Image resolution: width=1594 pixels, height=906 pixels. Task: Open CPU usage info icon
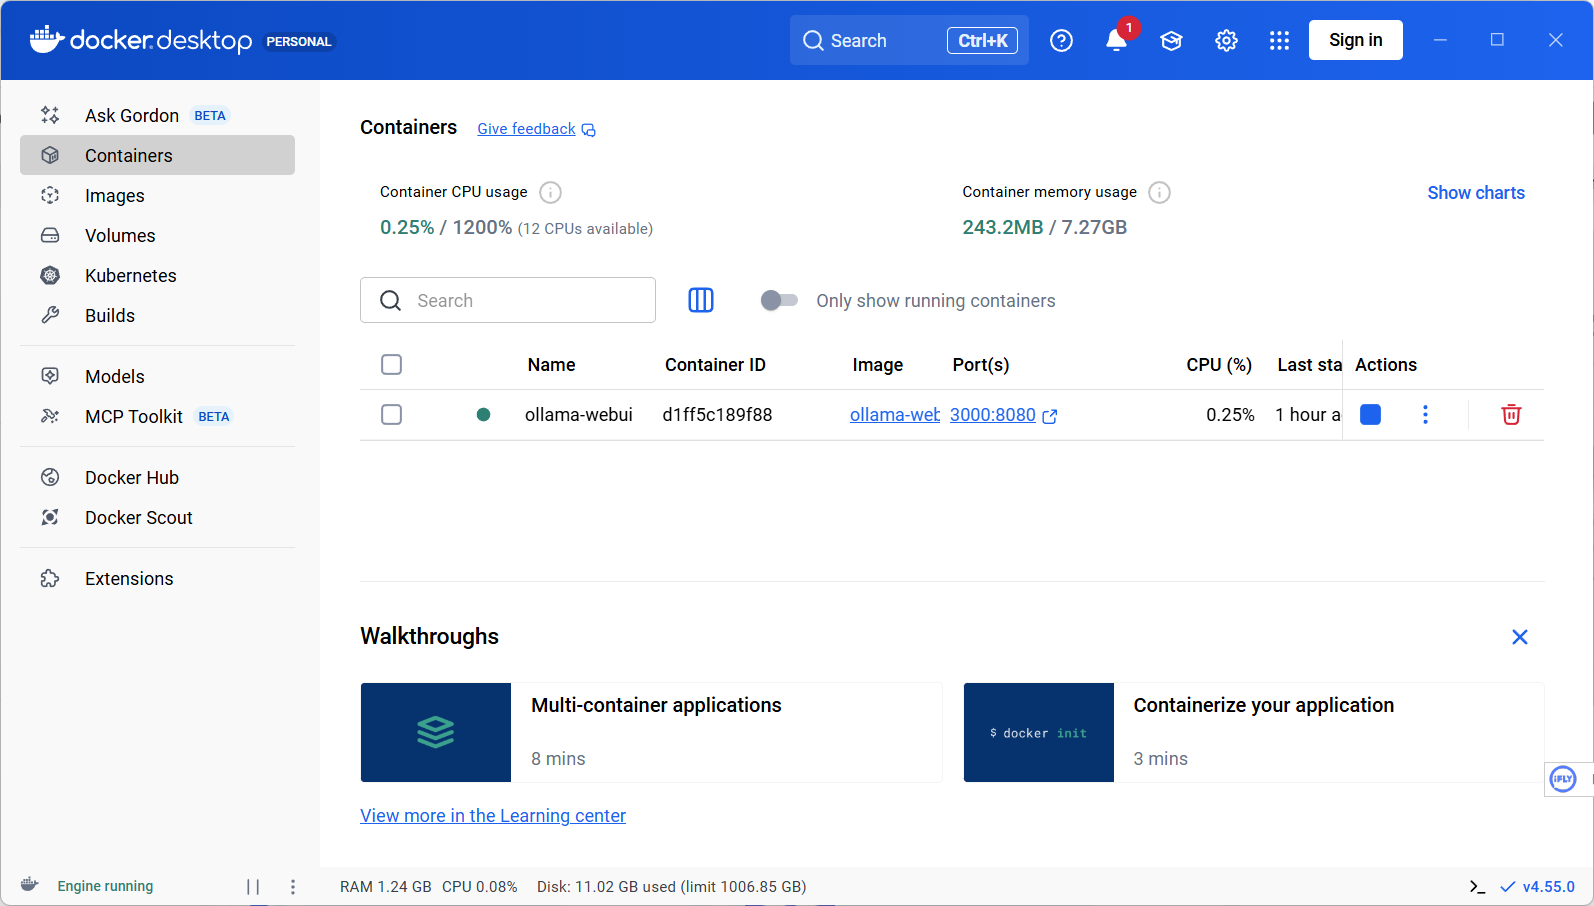click(550, 192)
